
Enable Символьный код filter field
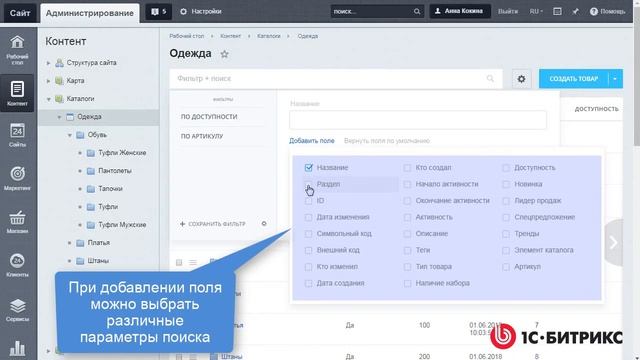point(309,234)
